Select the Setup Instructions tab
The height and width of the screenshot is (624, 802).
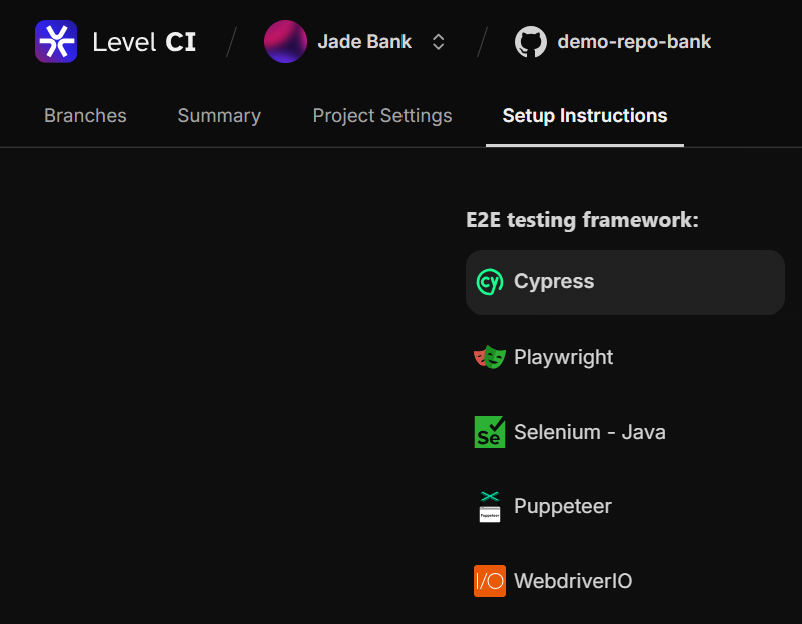point(585,116)
